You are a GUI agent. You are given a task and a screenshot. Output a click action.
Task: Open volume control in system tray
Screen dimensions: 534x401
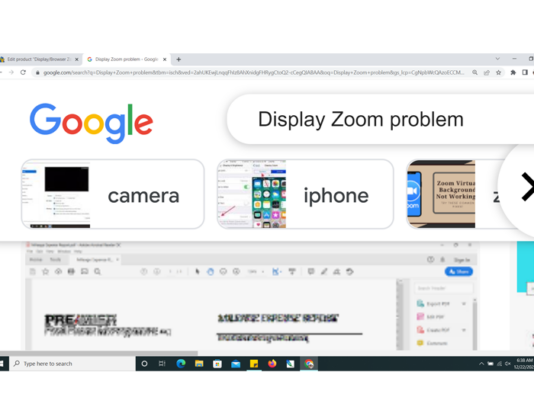(508, 364)
